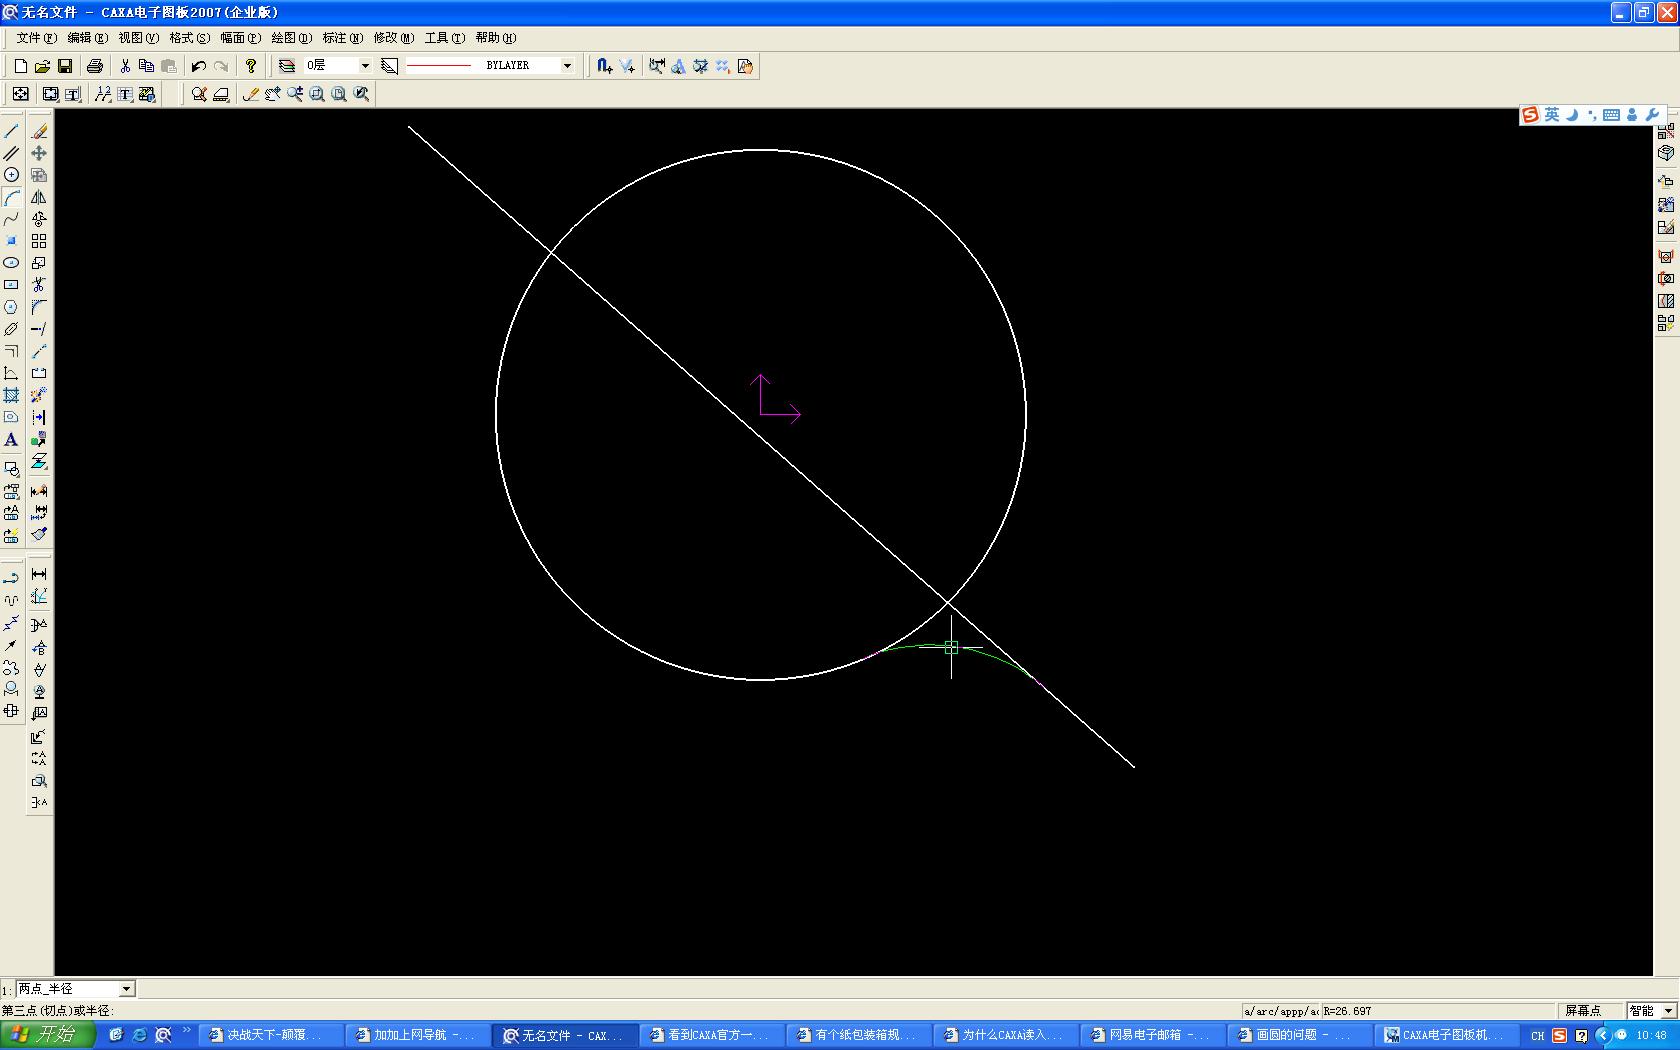Open the 智能 snap mode dropdown
This screenshot has height=1050, width=1680.
[1668, 1011]
